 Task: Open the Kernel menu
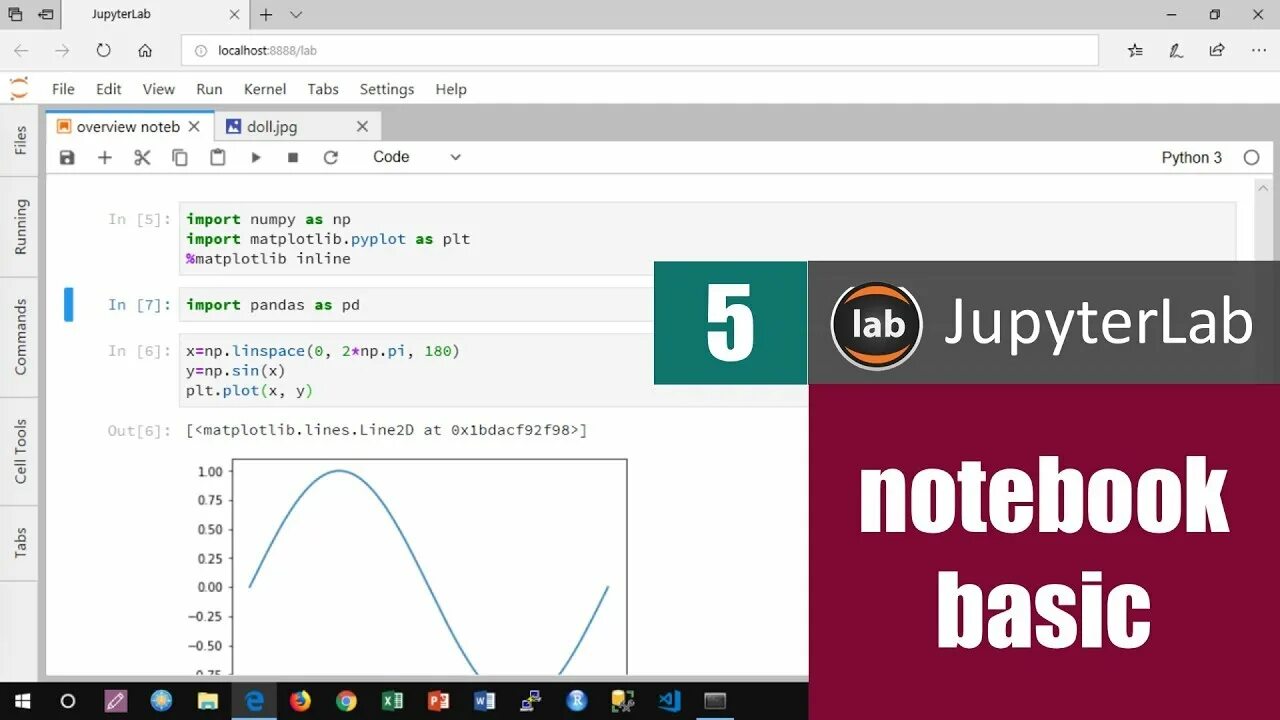click(x=265, y=89)
